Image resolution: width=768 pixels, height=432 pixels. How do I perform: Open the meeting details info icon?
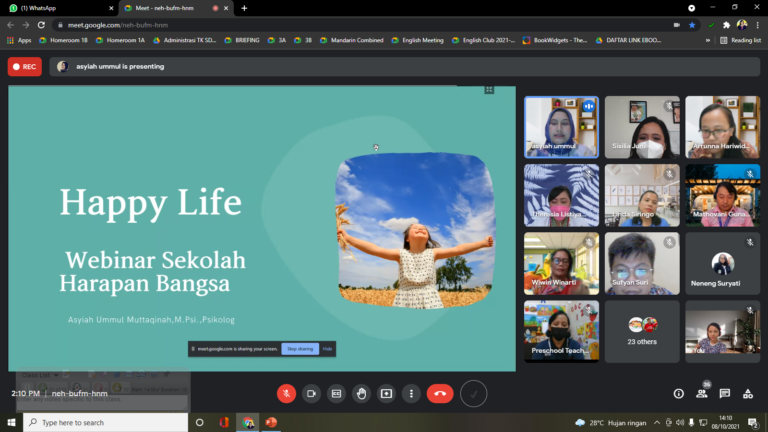tap(679, 394)
